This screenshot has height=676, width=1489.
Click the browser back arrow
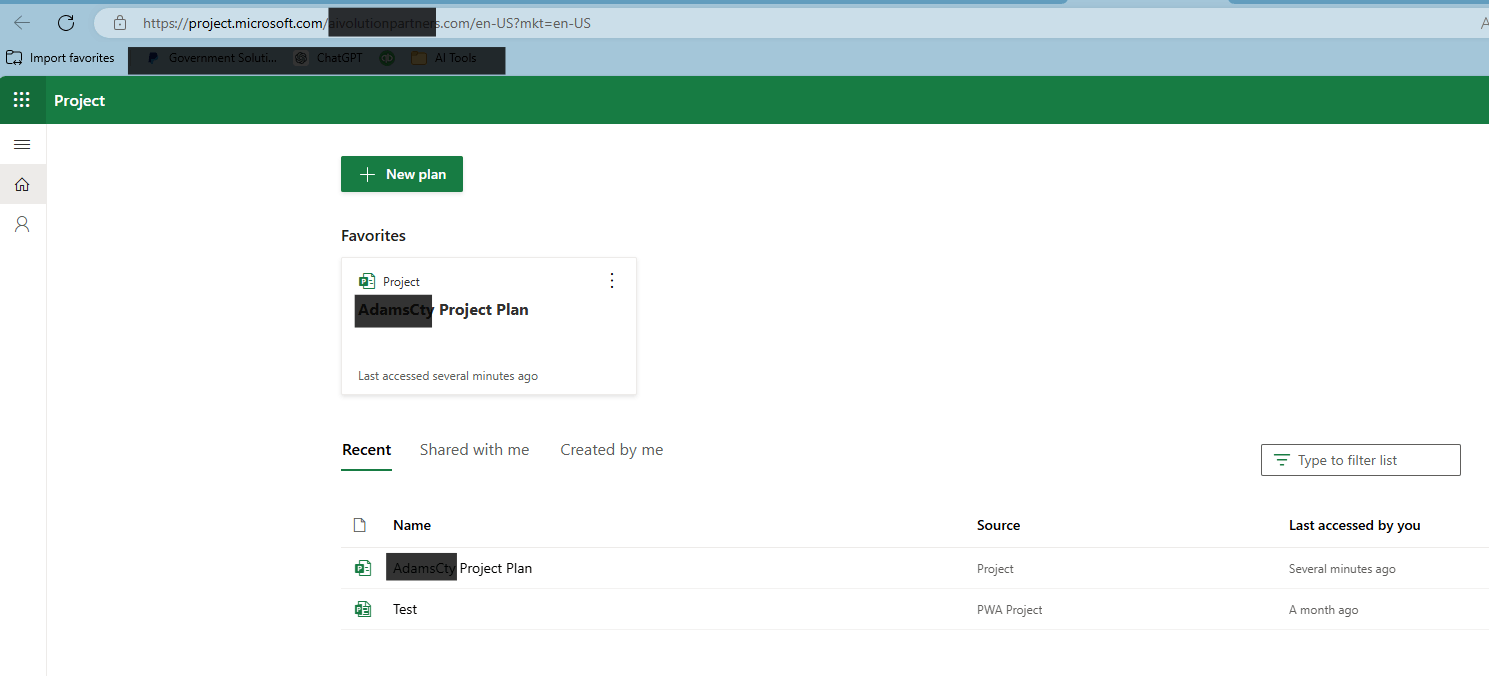tap(22, 22)
